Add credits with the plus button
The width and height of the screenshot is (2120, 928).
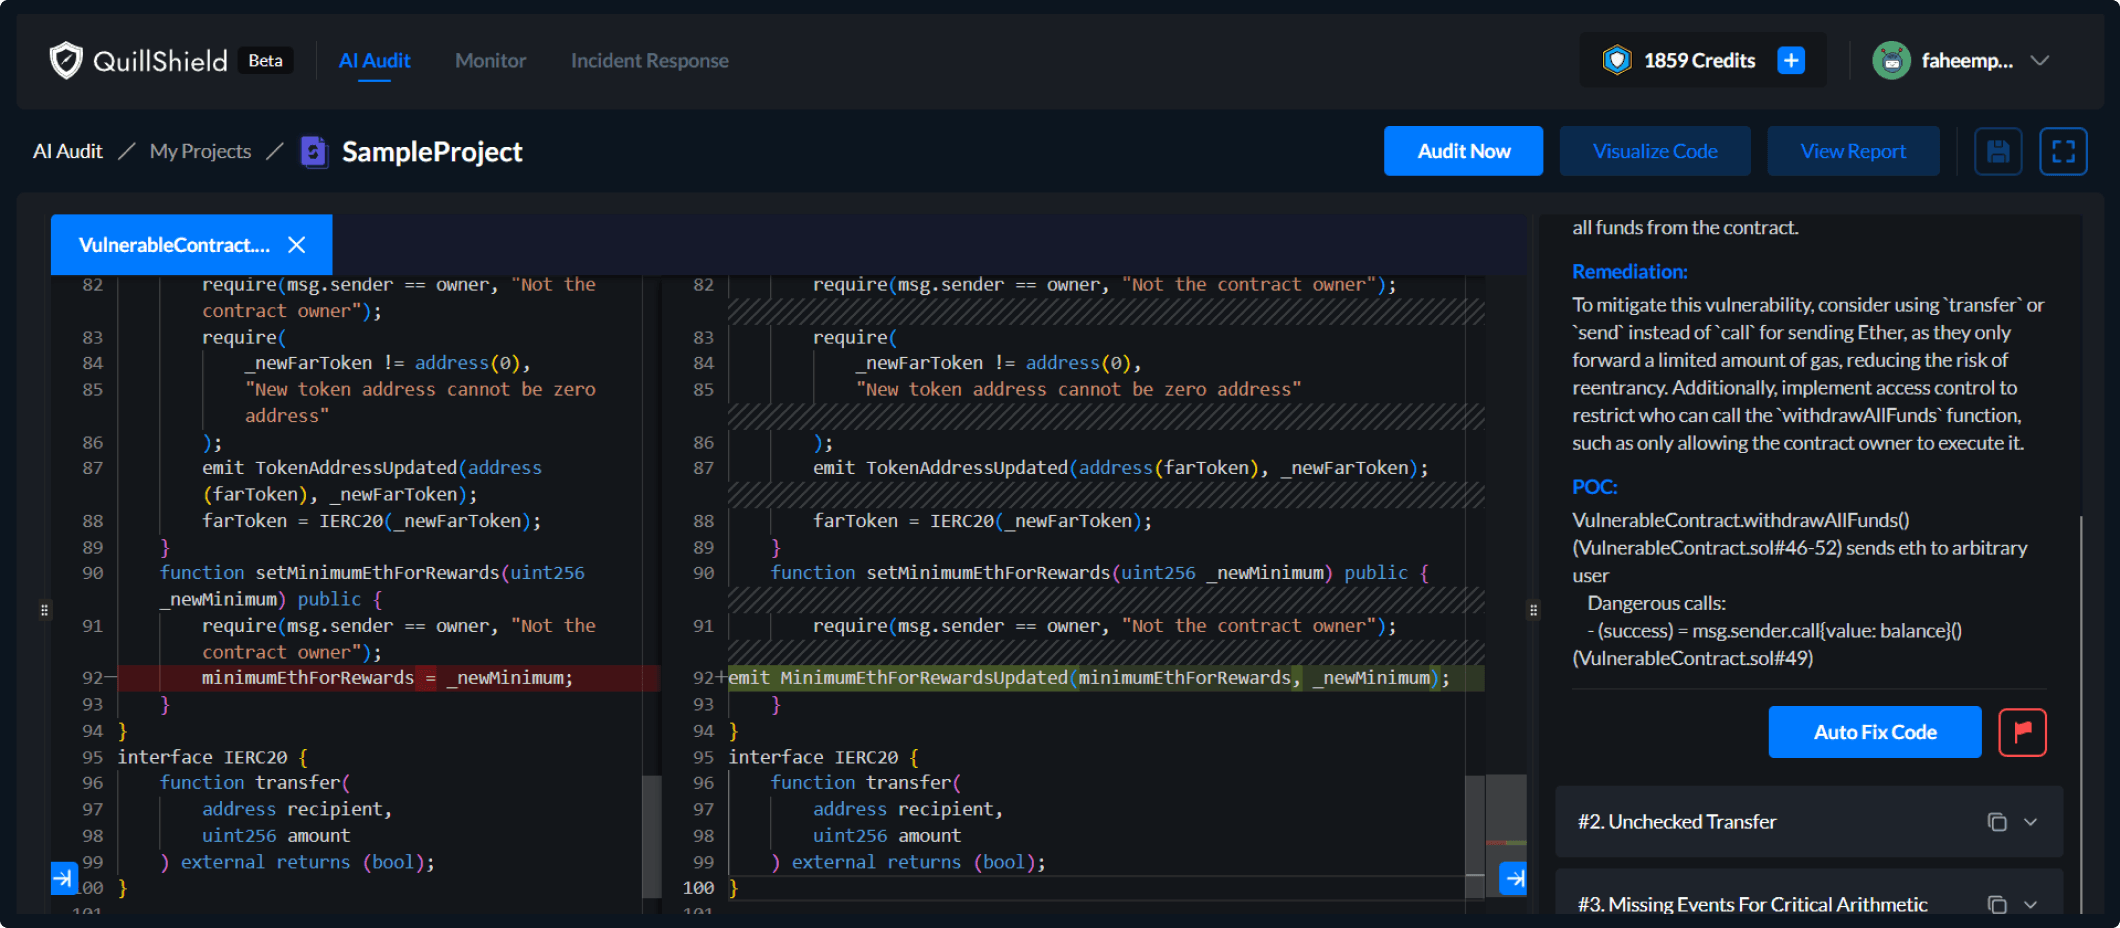1791,61
